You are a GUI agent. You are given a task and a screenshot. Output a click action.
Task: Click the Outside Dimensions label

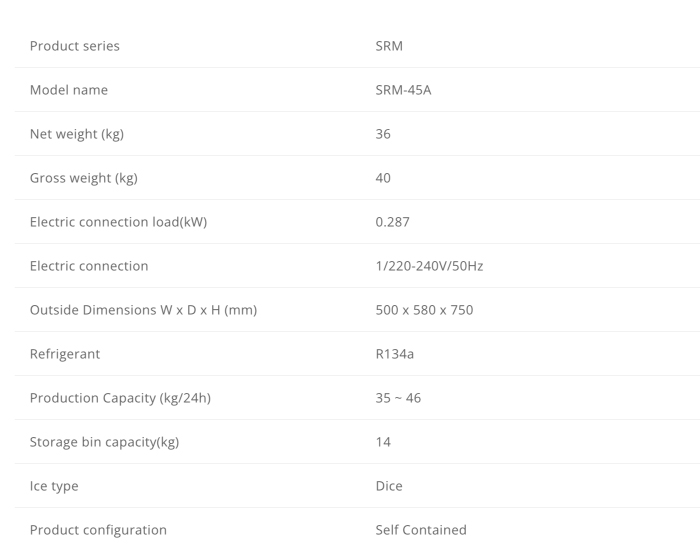pyautogui.click(x=143, y=310)
